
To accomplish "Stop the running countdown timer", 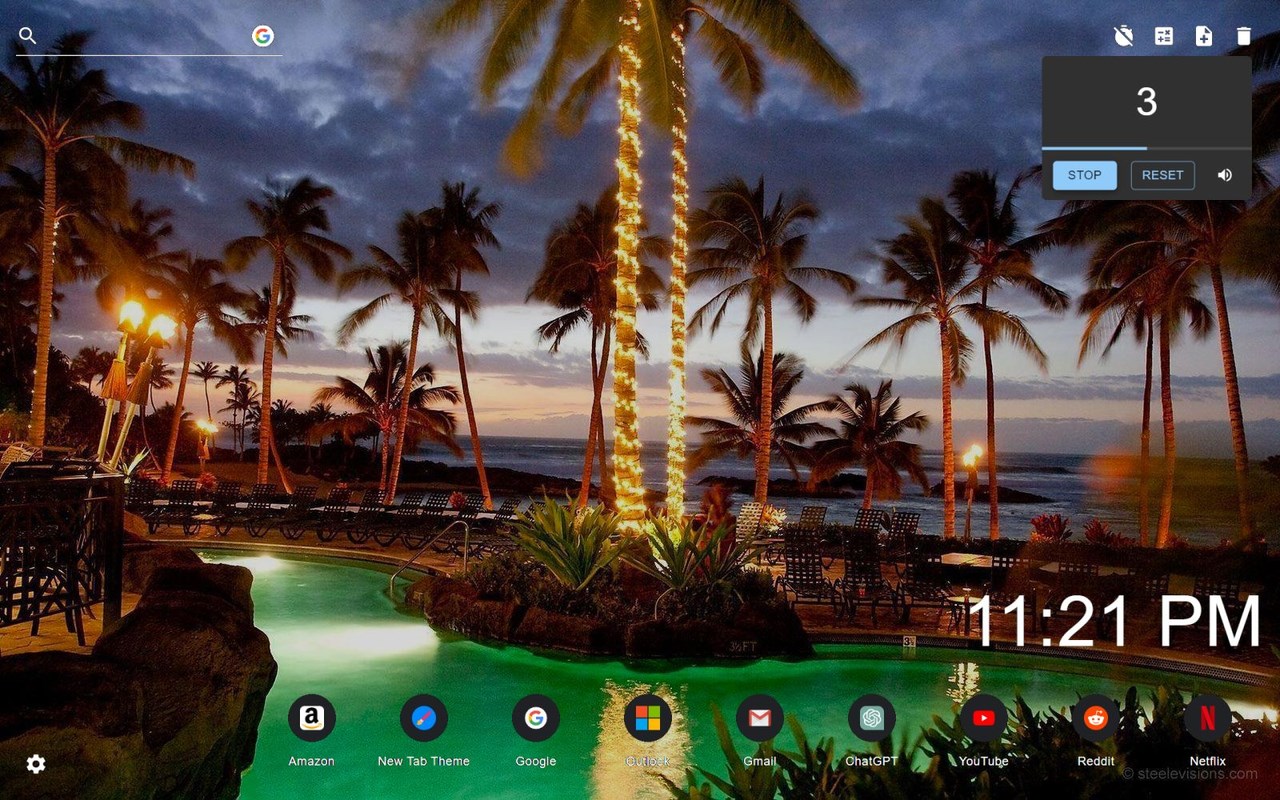I will [1084, 175].
